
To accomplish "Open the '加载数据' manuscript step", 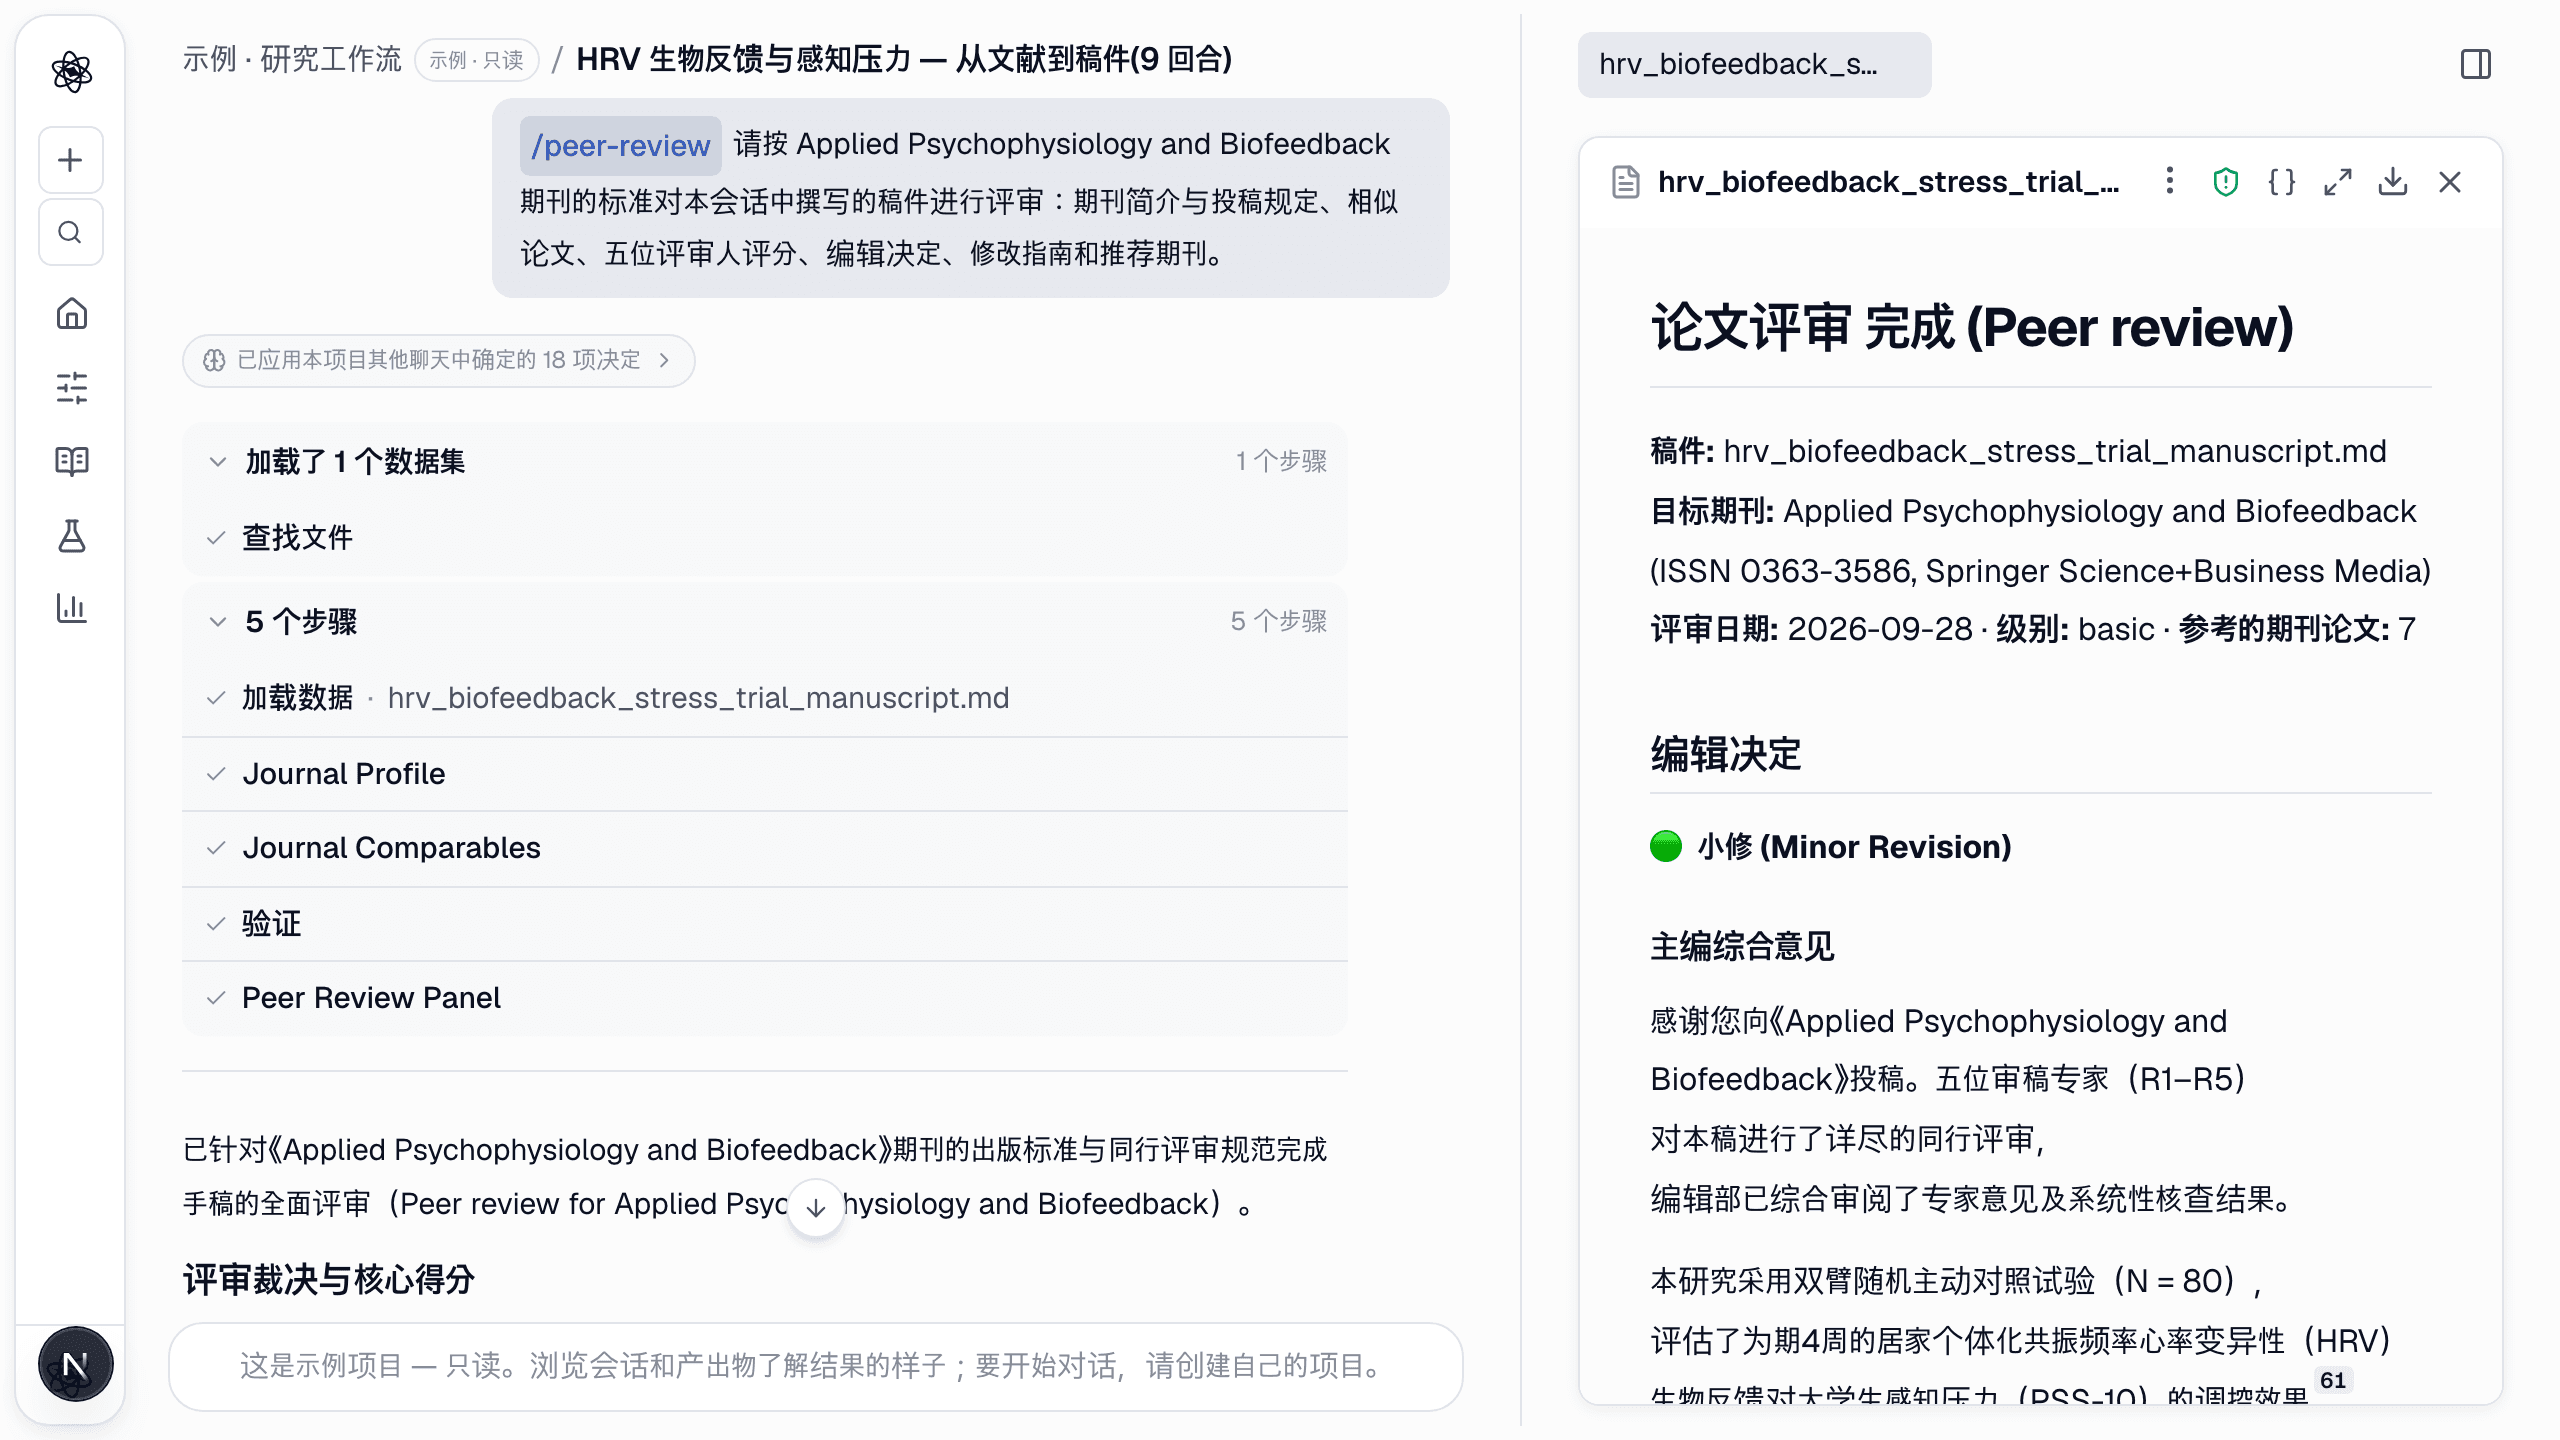I will (765, 698).
